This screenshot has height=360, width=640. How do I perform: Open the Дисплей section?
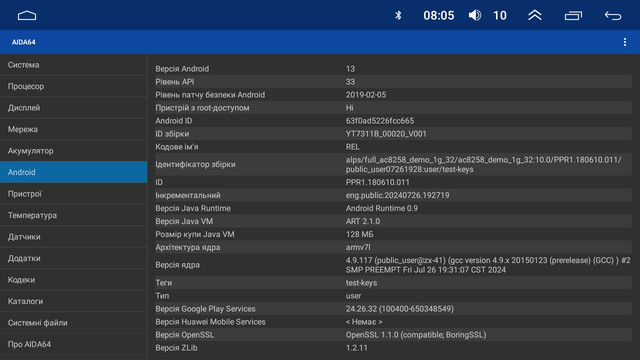[x=73, y=108]
